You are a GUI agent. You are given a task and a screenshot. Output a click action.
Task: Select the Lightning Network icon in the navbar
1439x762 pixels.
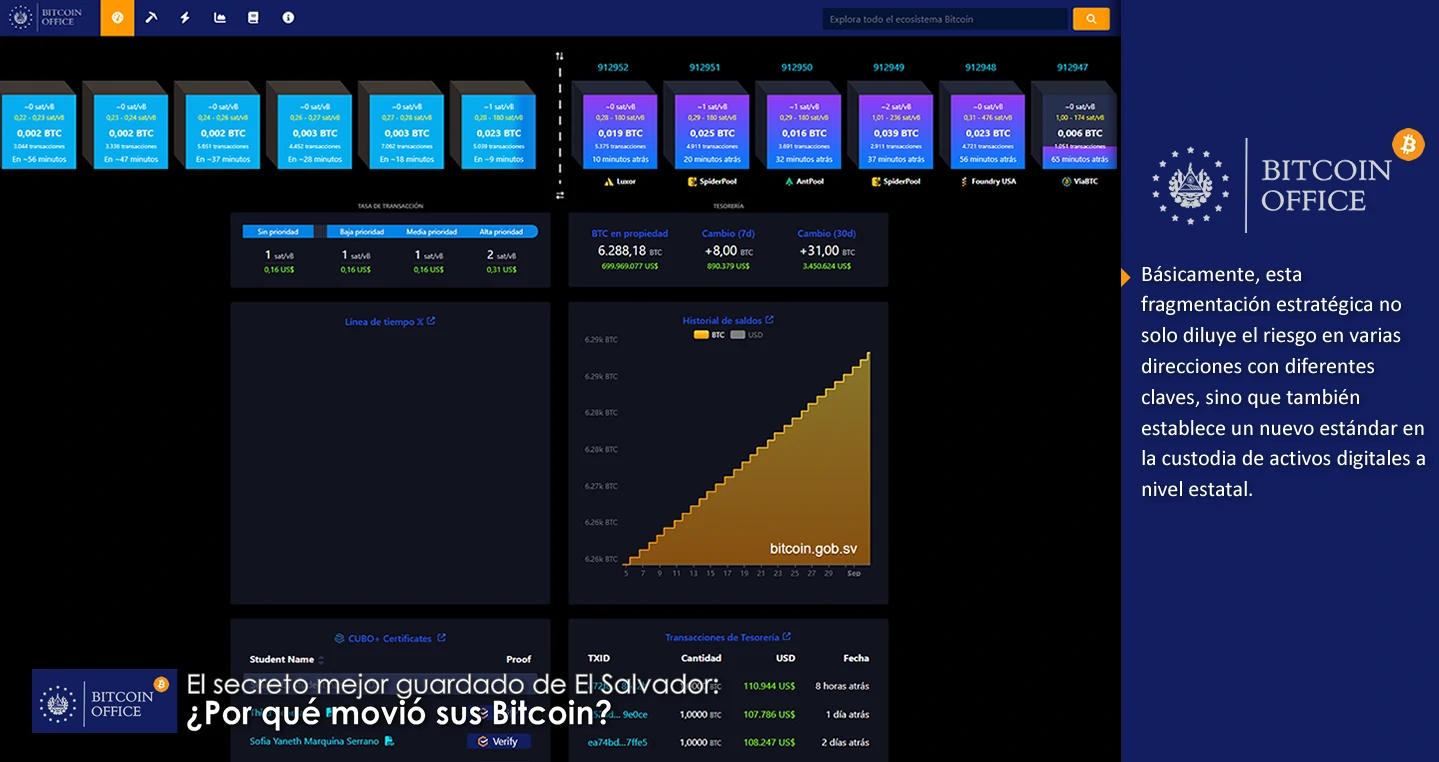pyautogui.click(x=185, y=17)
